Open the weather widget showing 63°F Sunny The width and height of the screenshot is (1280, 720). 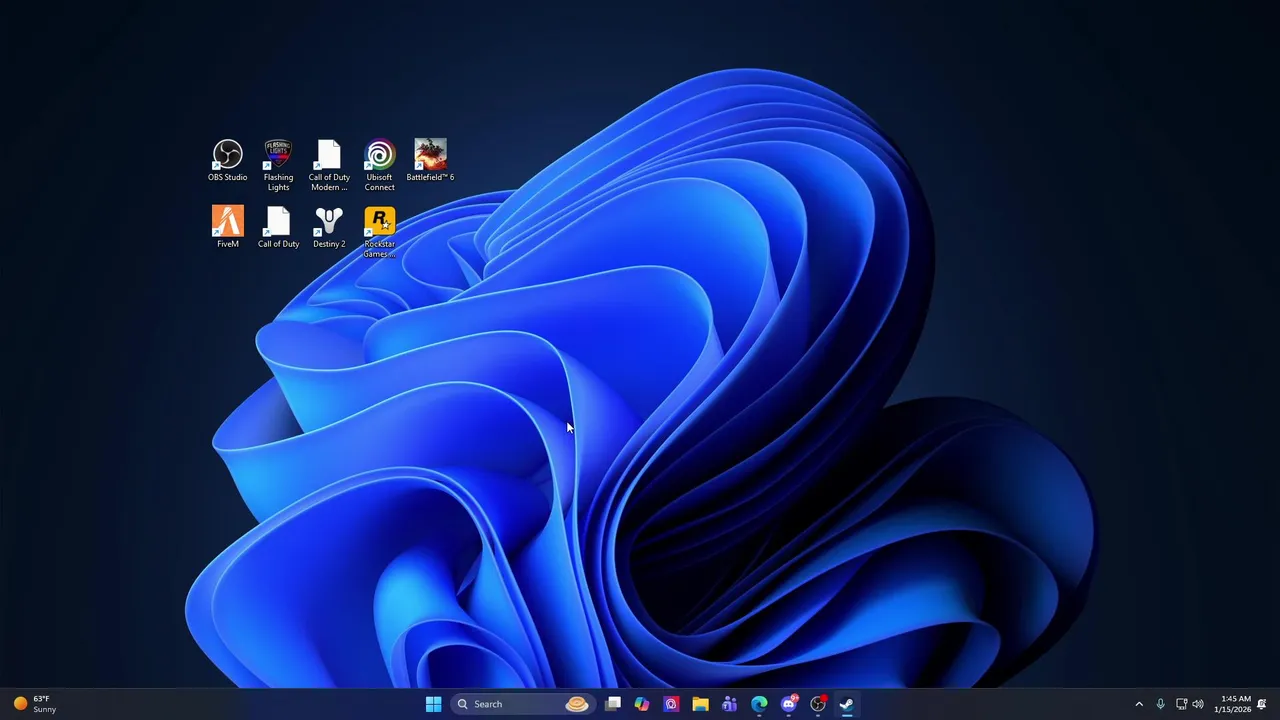click(35, 704)
